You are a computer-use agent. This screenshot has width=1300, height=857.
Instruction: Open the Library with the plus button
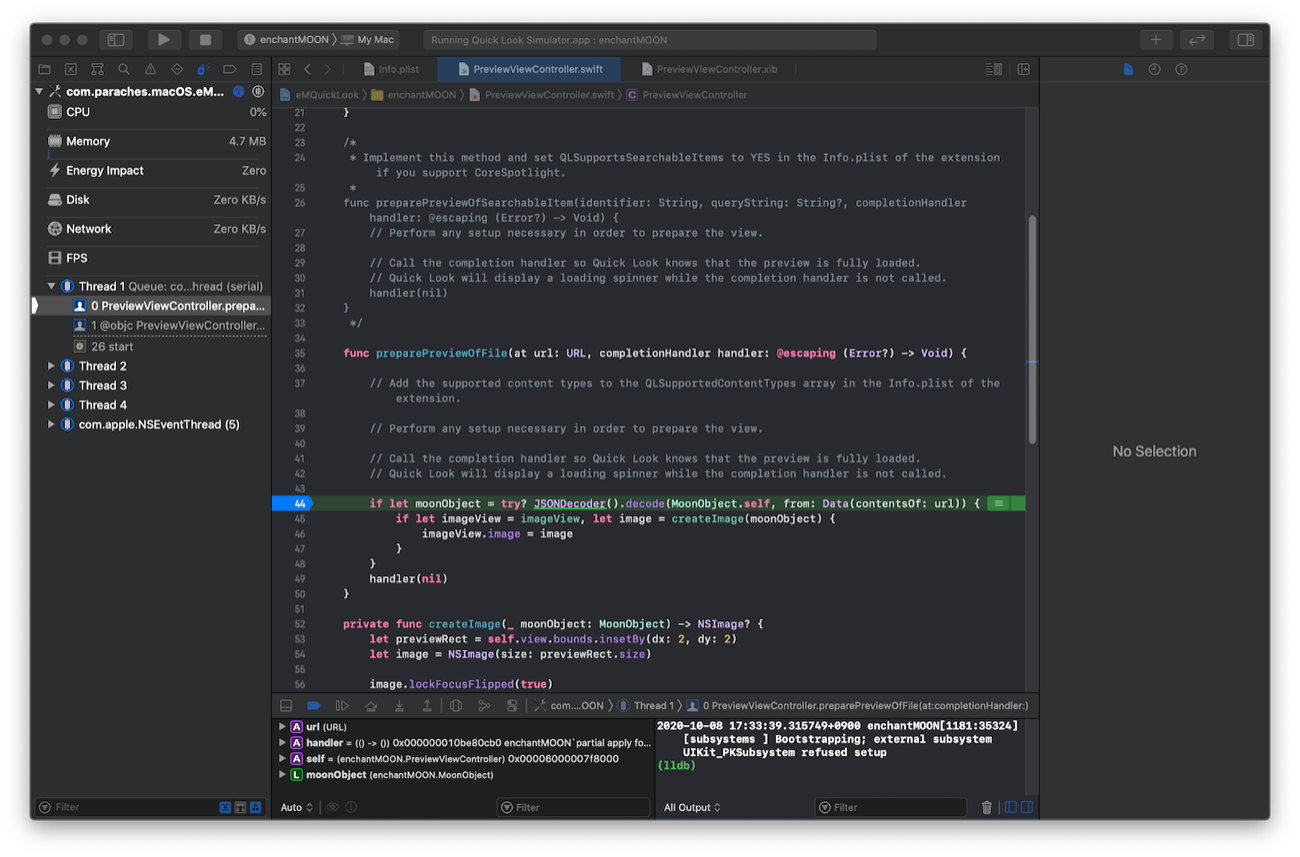pos(1156,40)
